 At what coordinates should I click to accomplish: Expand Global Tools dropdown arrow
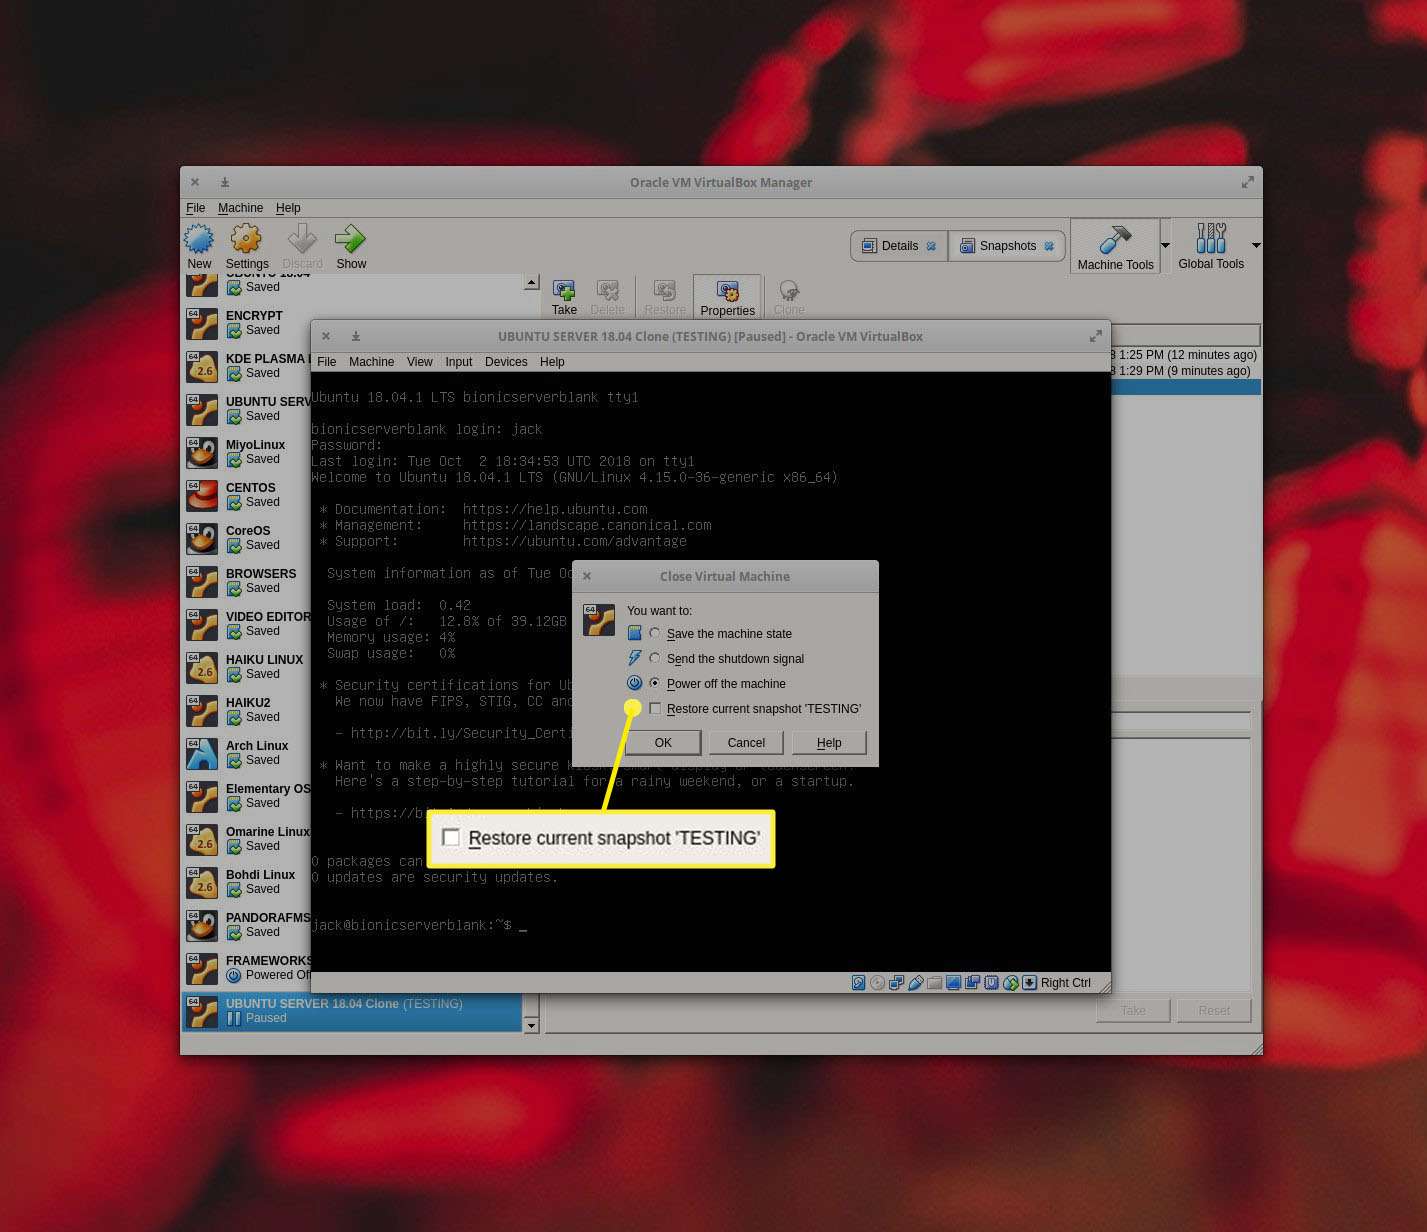click(1256, 245)
